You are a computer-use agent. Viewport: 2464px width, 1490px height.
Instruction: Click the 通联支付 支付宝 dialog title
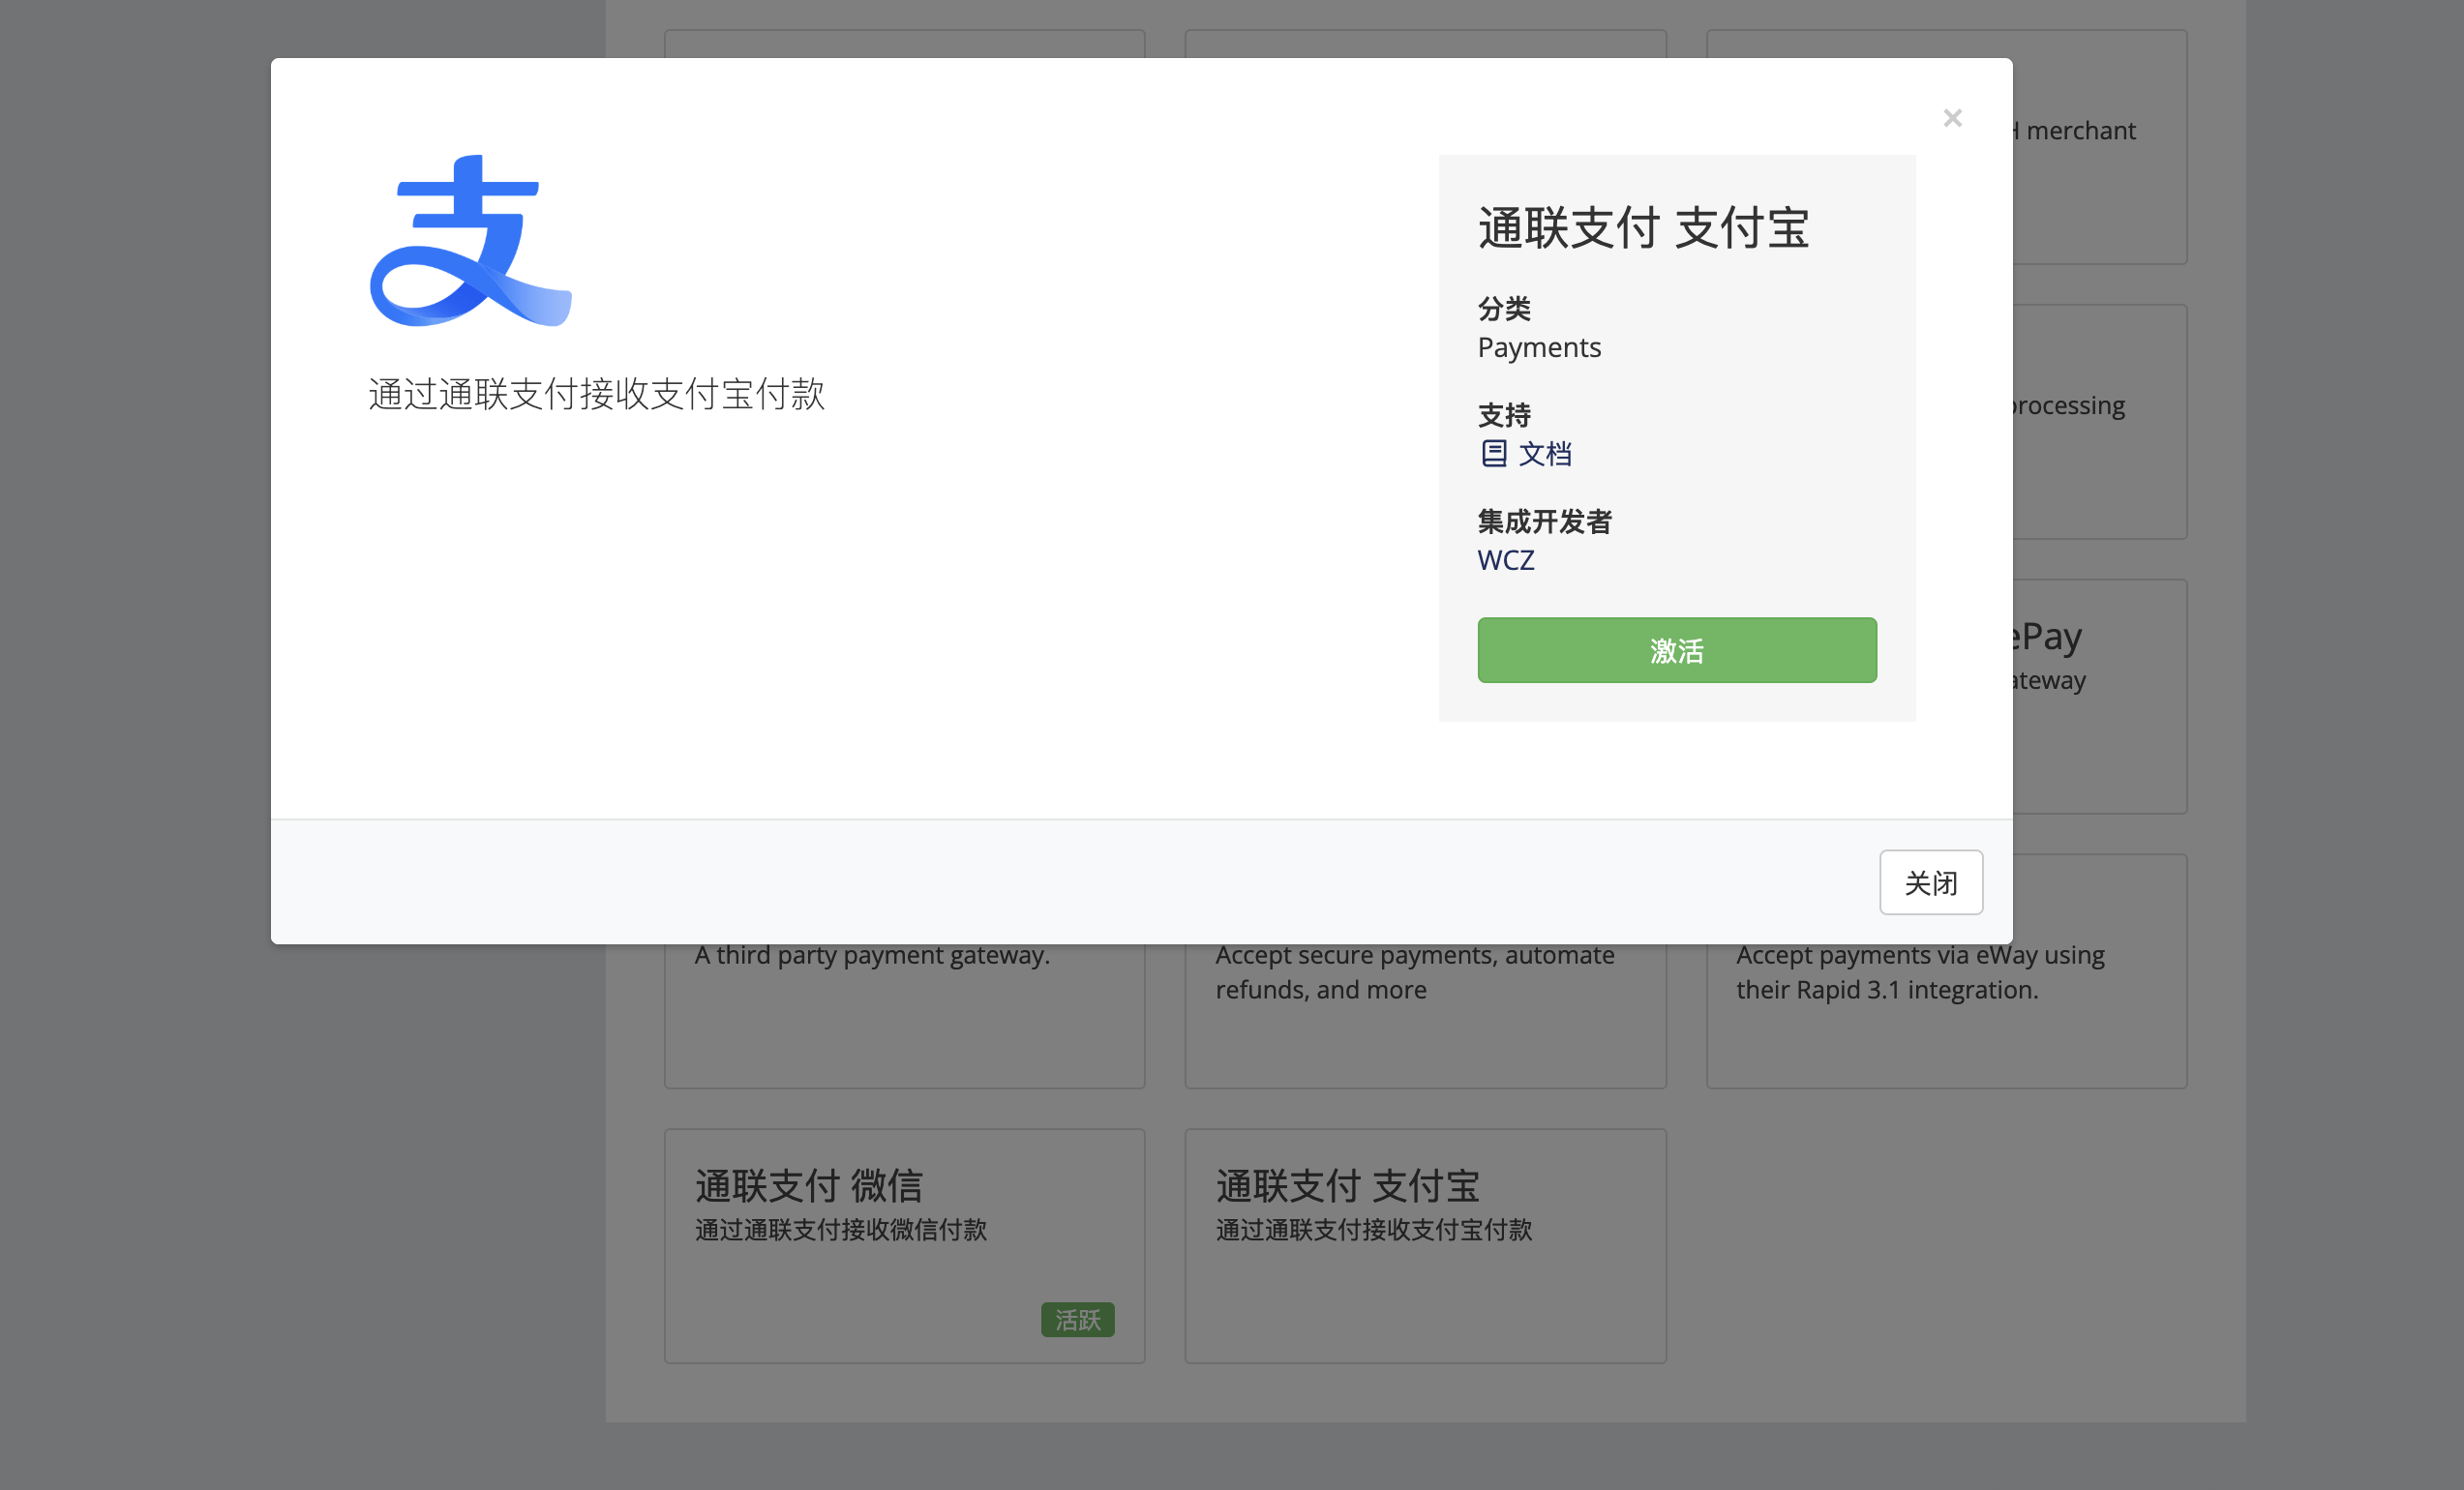1643,228
